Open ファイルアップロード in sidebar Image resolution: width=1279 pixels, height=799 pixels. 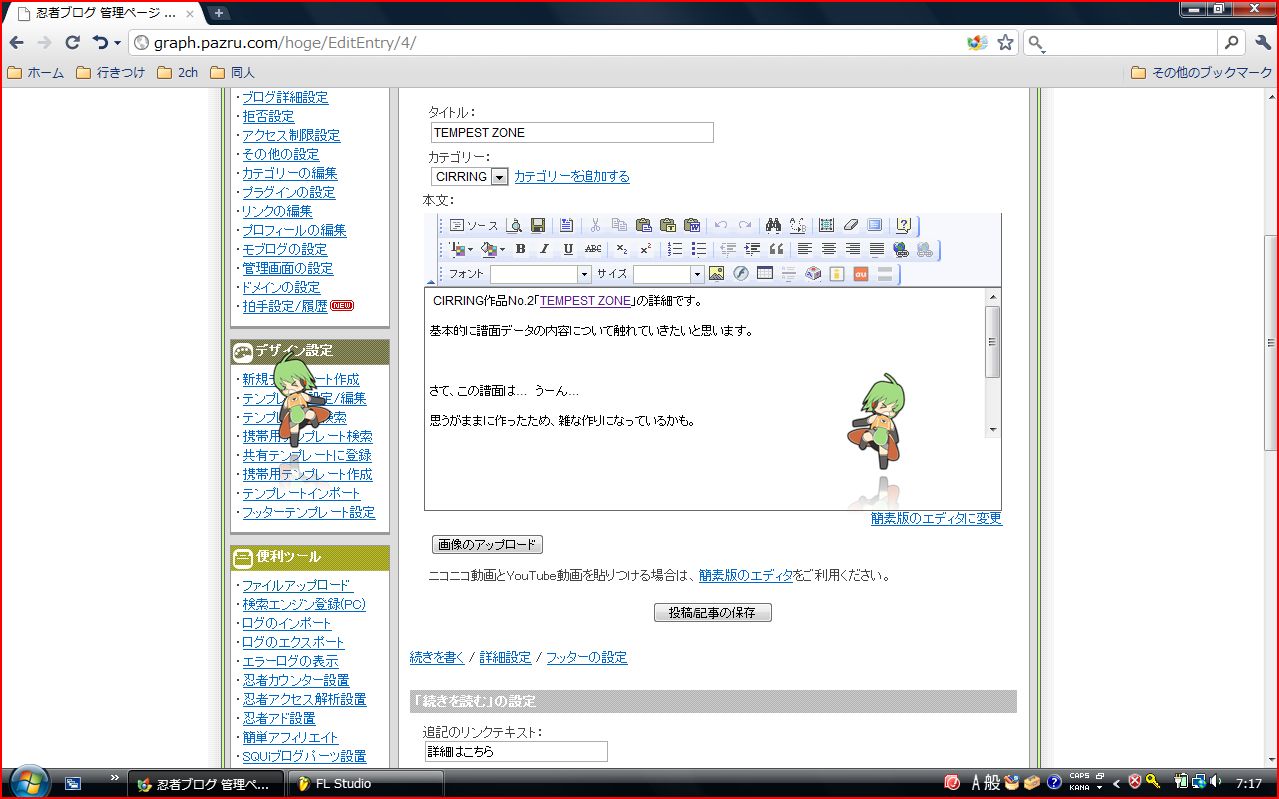(x=296, y=585)
